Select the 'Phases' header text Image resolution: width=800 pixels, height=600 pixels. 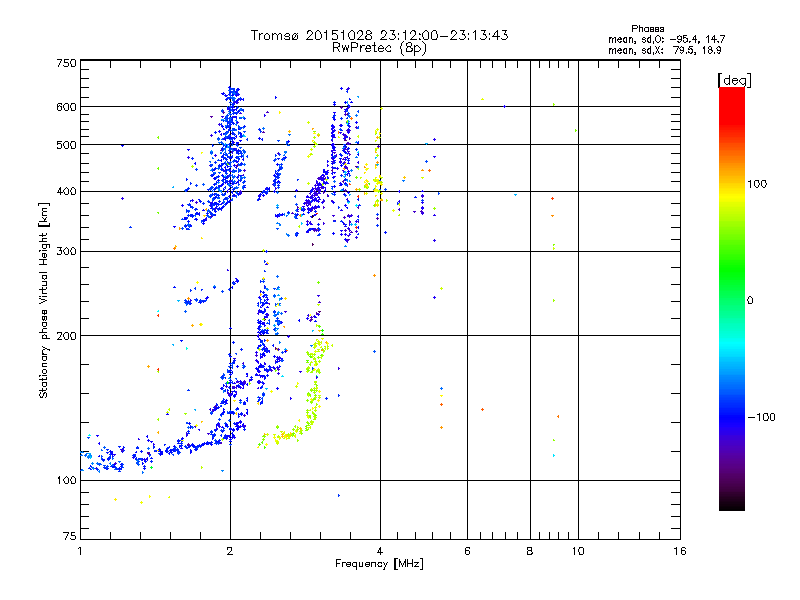[647, 29]
